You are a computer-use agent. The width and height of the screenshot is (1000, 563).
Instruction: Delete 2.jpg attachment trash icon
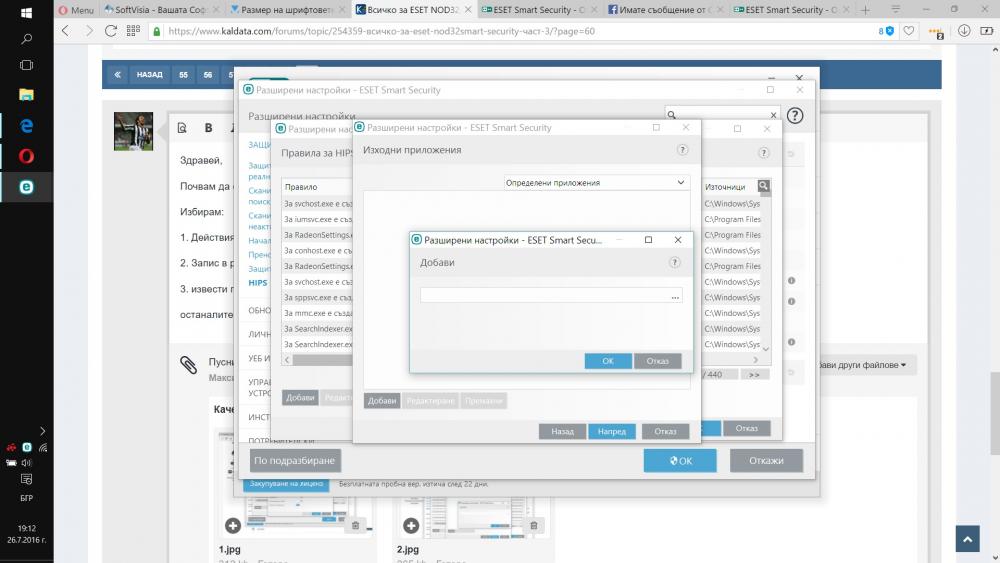coord(533,525)
